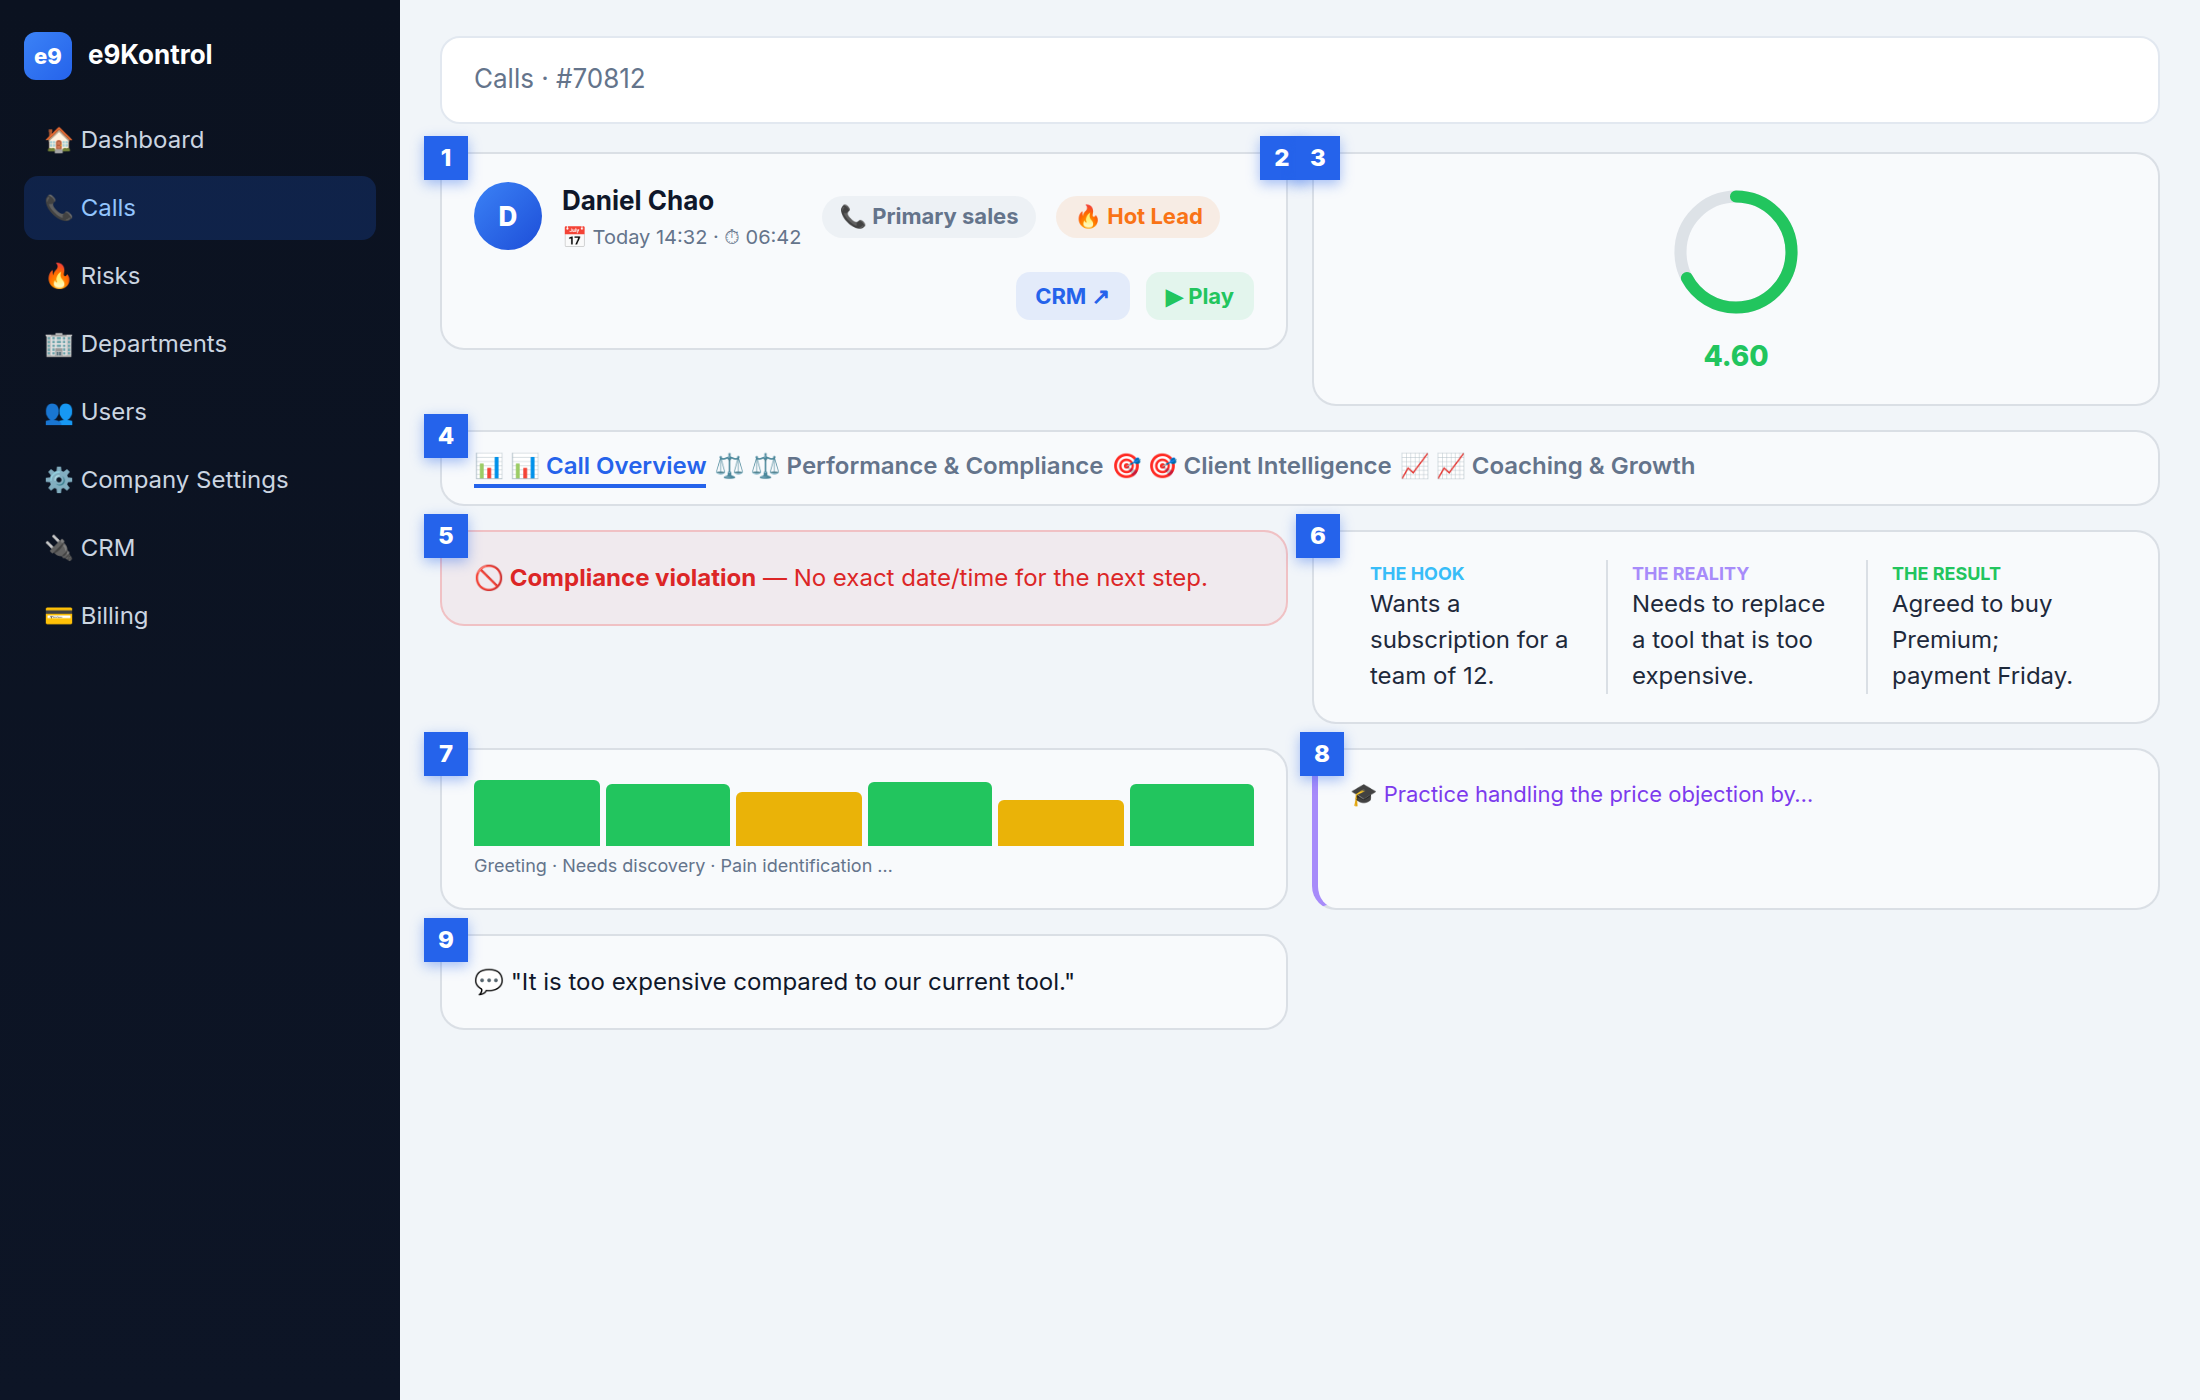
Task: Click the graduation cap coaching icon
Action: click(1364, 795)
